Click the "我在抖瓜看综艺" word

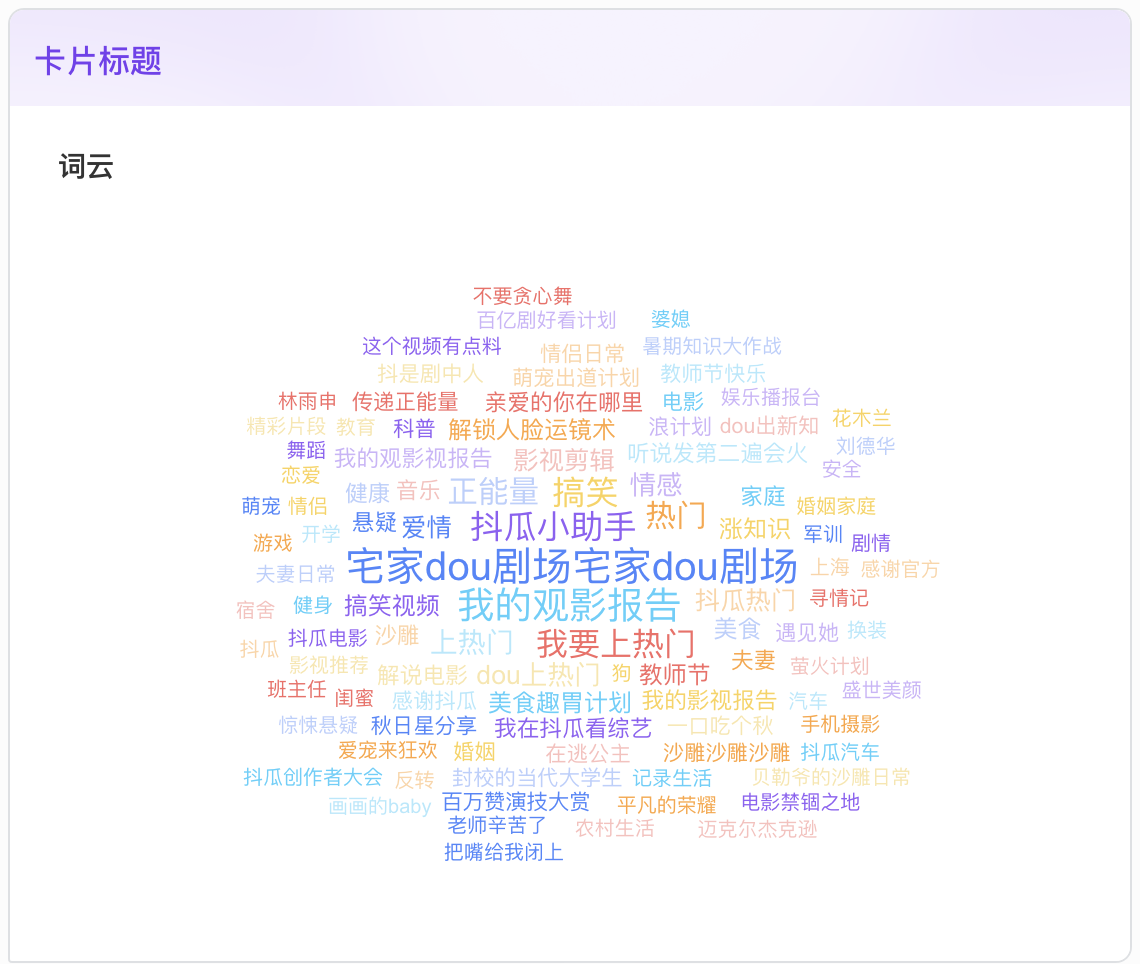[573, 728]
